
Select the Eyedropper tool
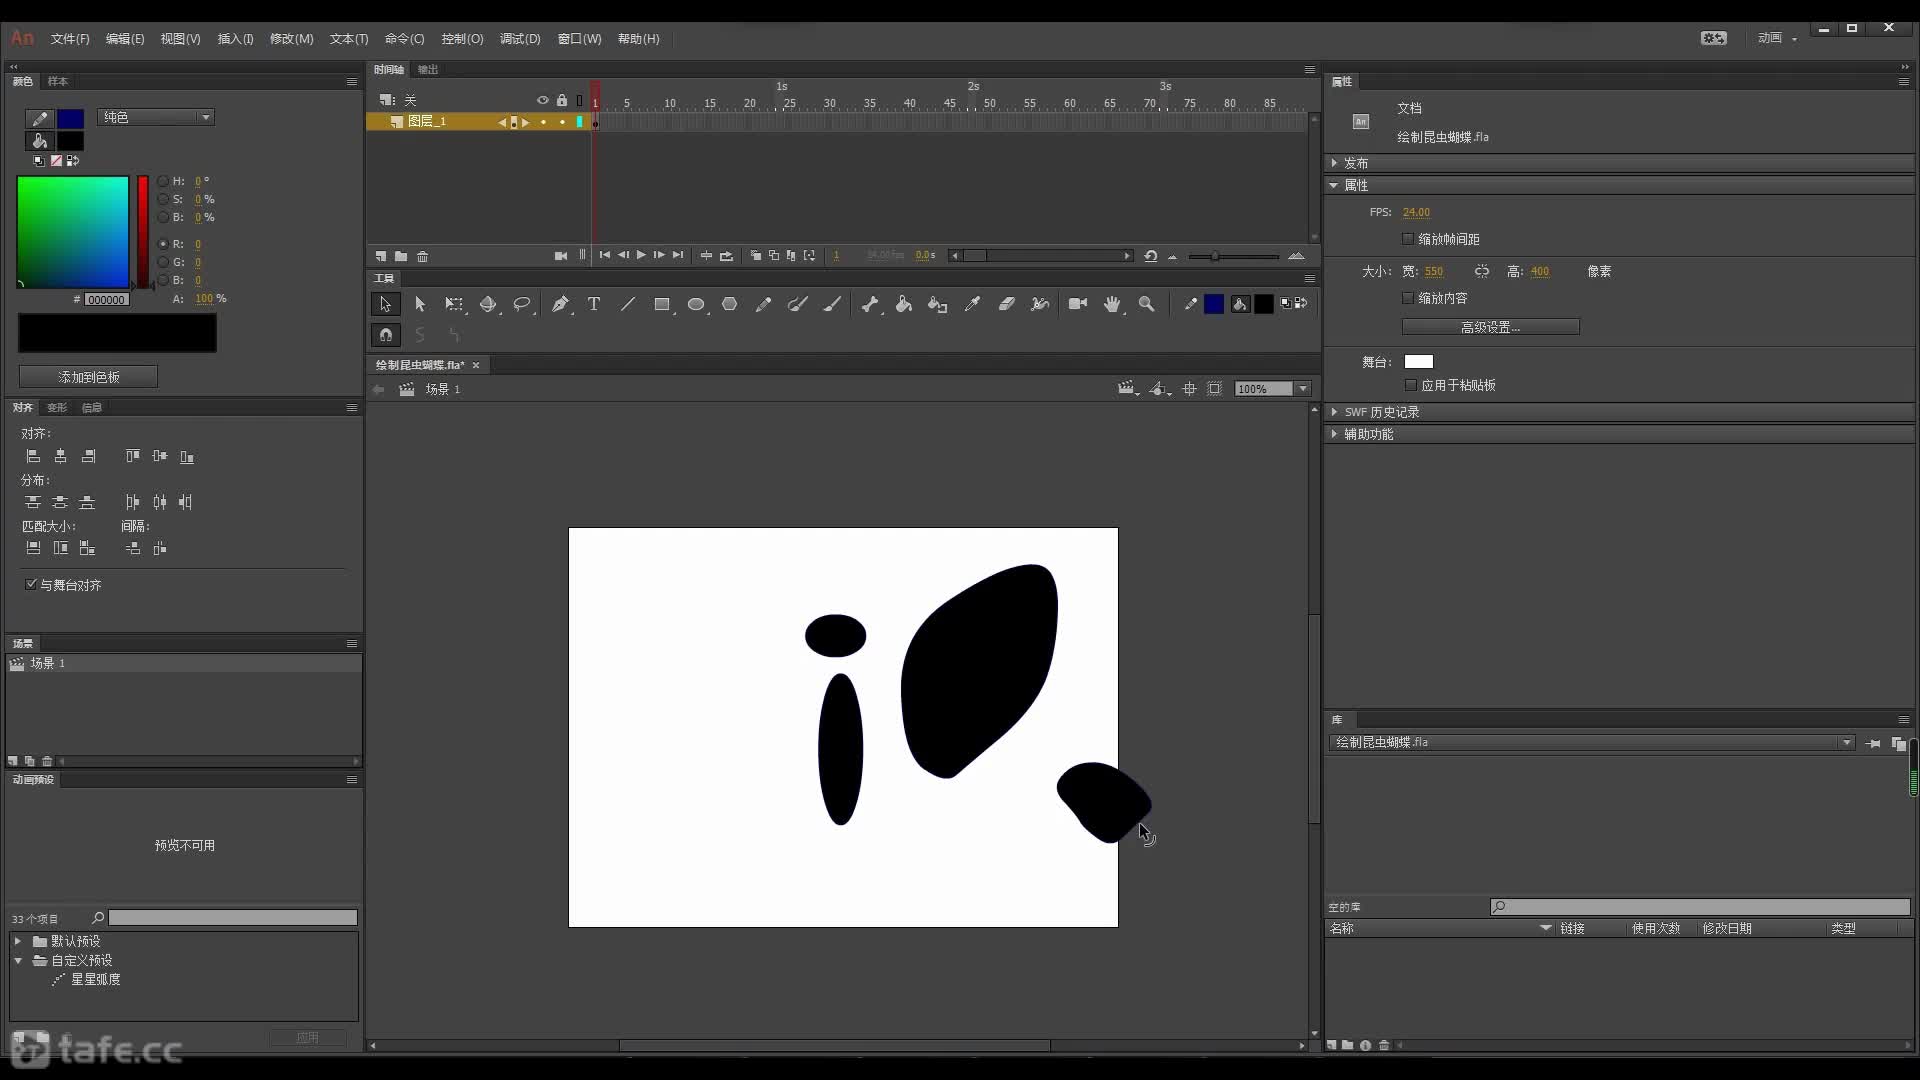(972, 304)
